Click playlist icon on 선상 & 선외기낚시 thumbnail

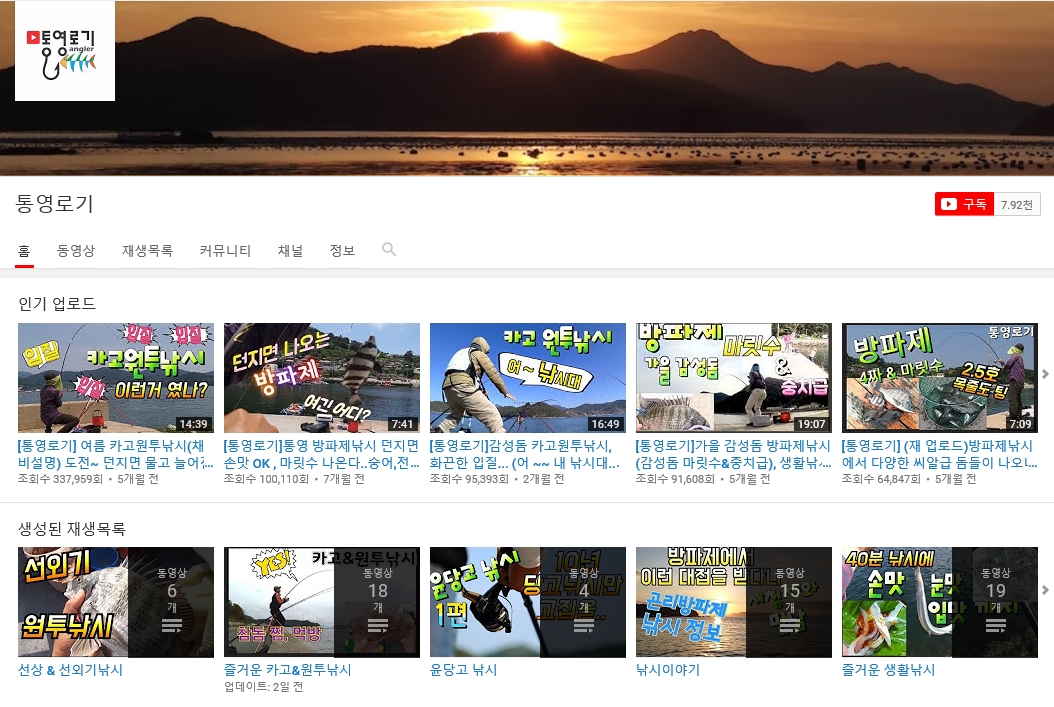click(171, 626)
